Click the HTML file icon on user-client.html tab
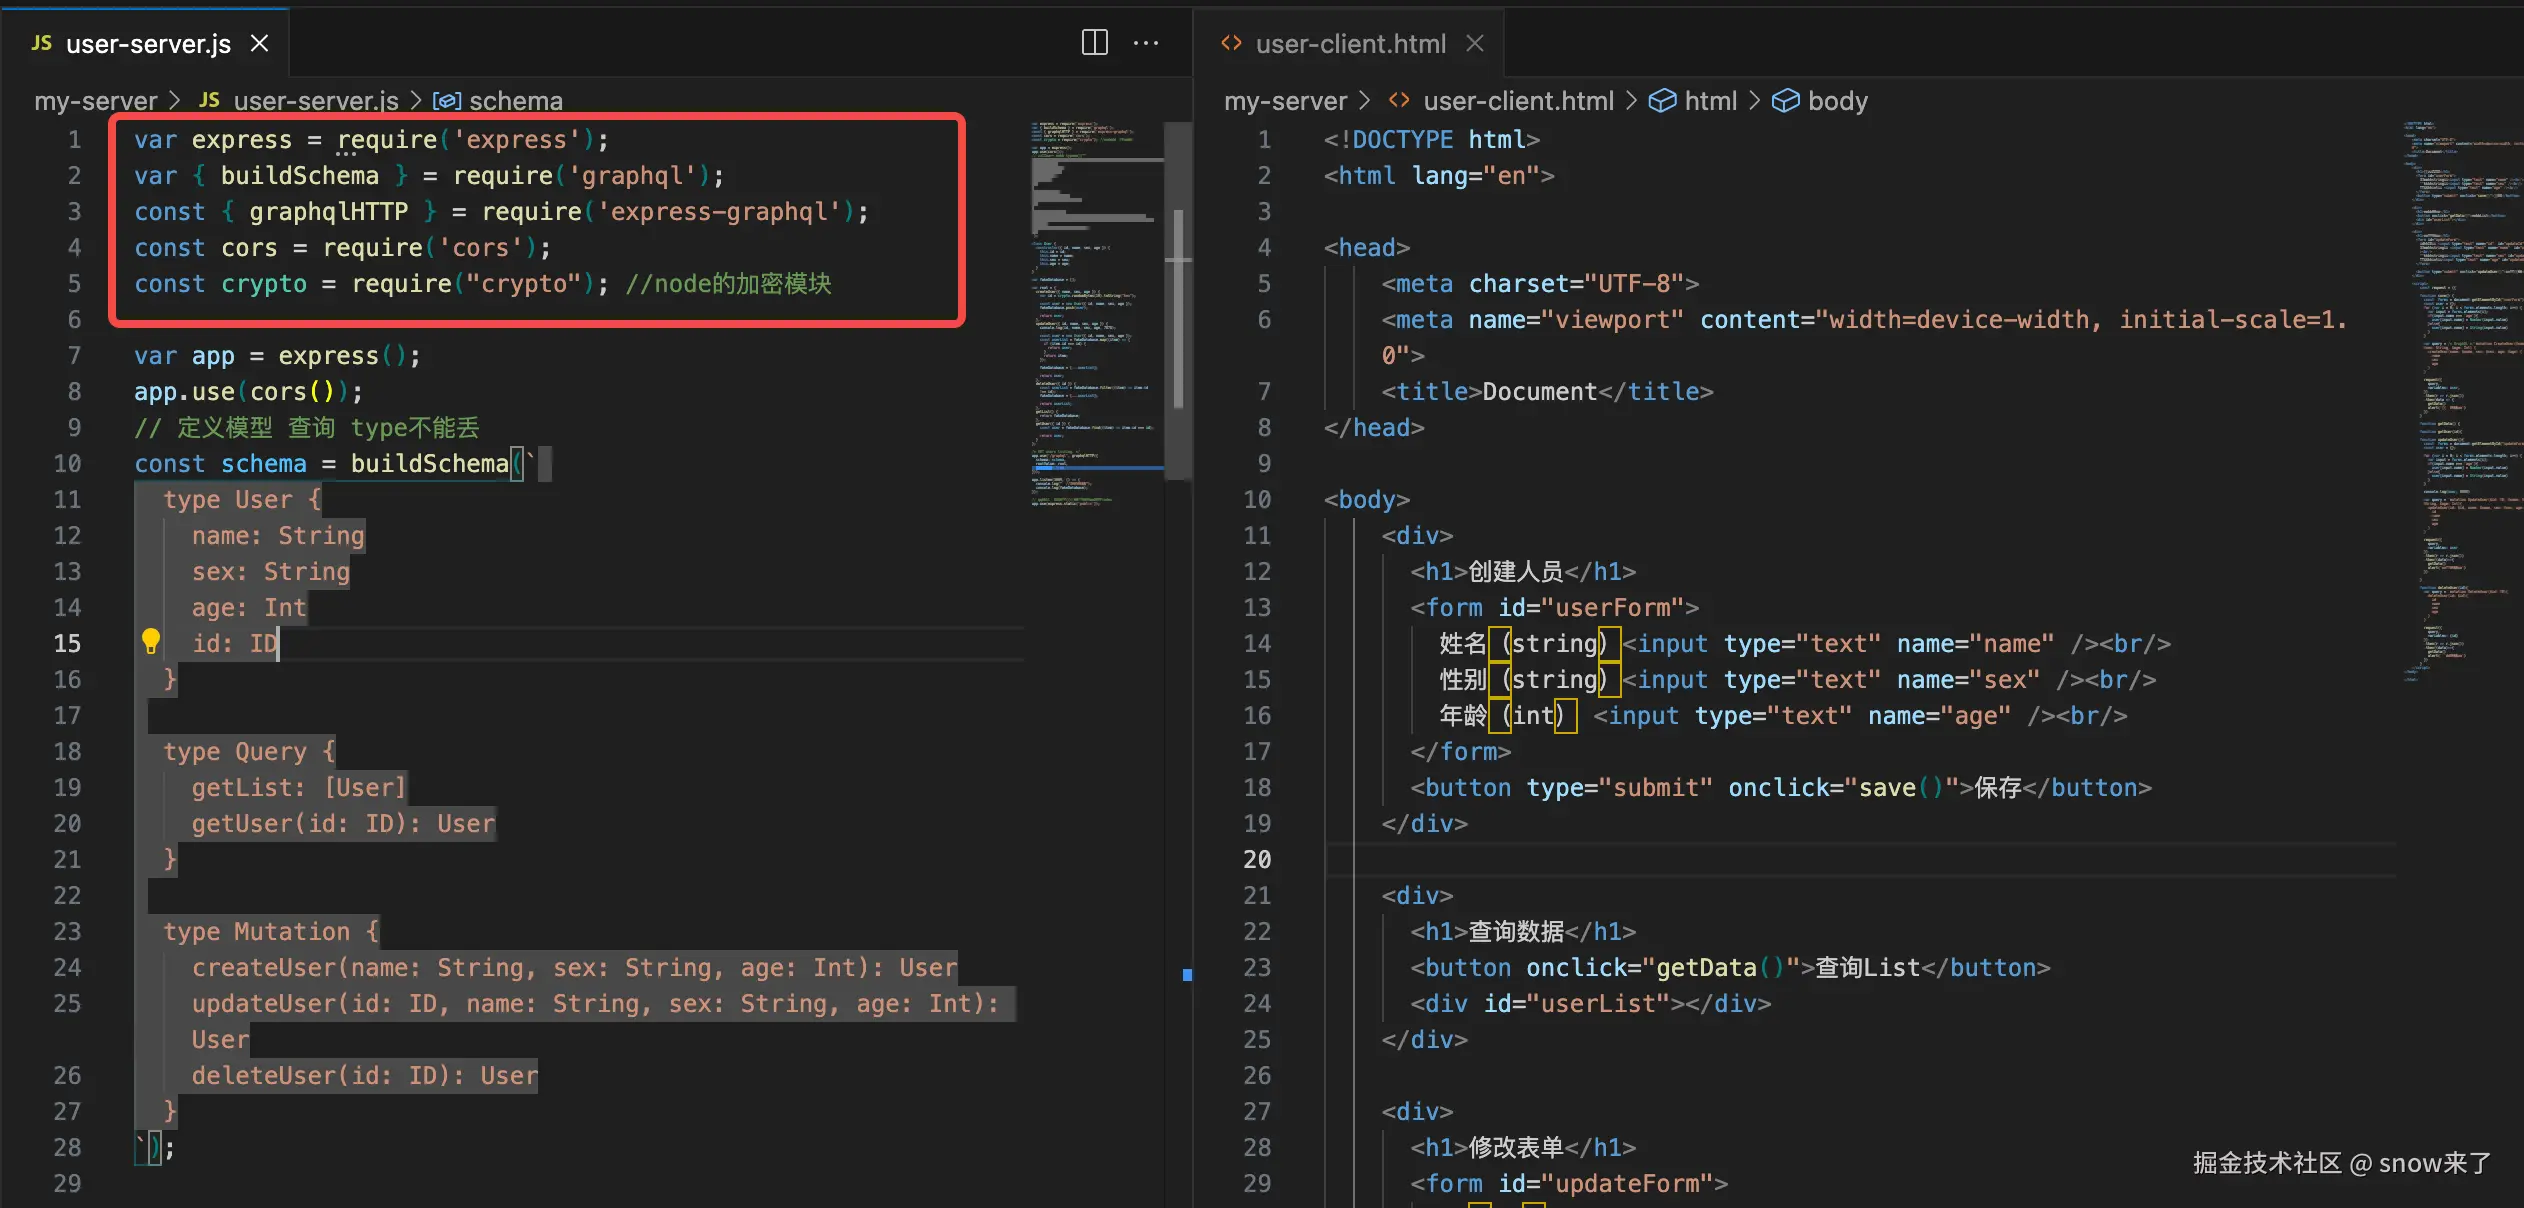The height and width of the screenshot is (1208, 2524). coord(1231,43)
